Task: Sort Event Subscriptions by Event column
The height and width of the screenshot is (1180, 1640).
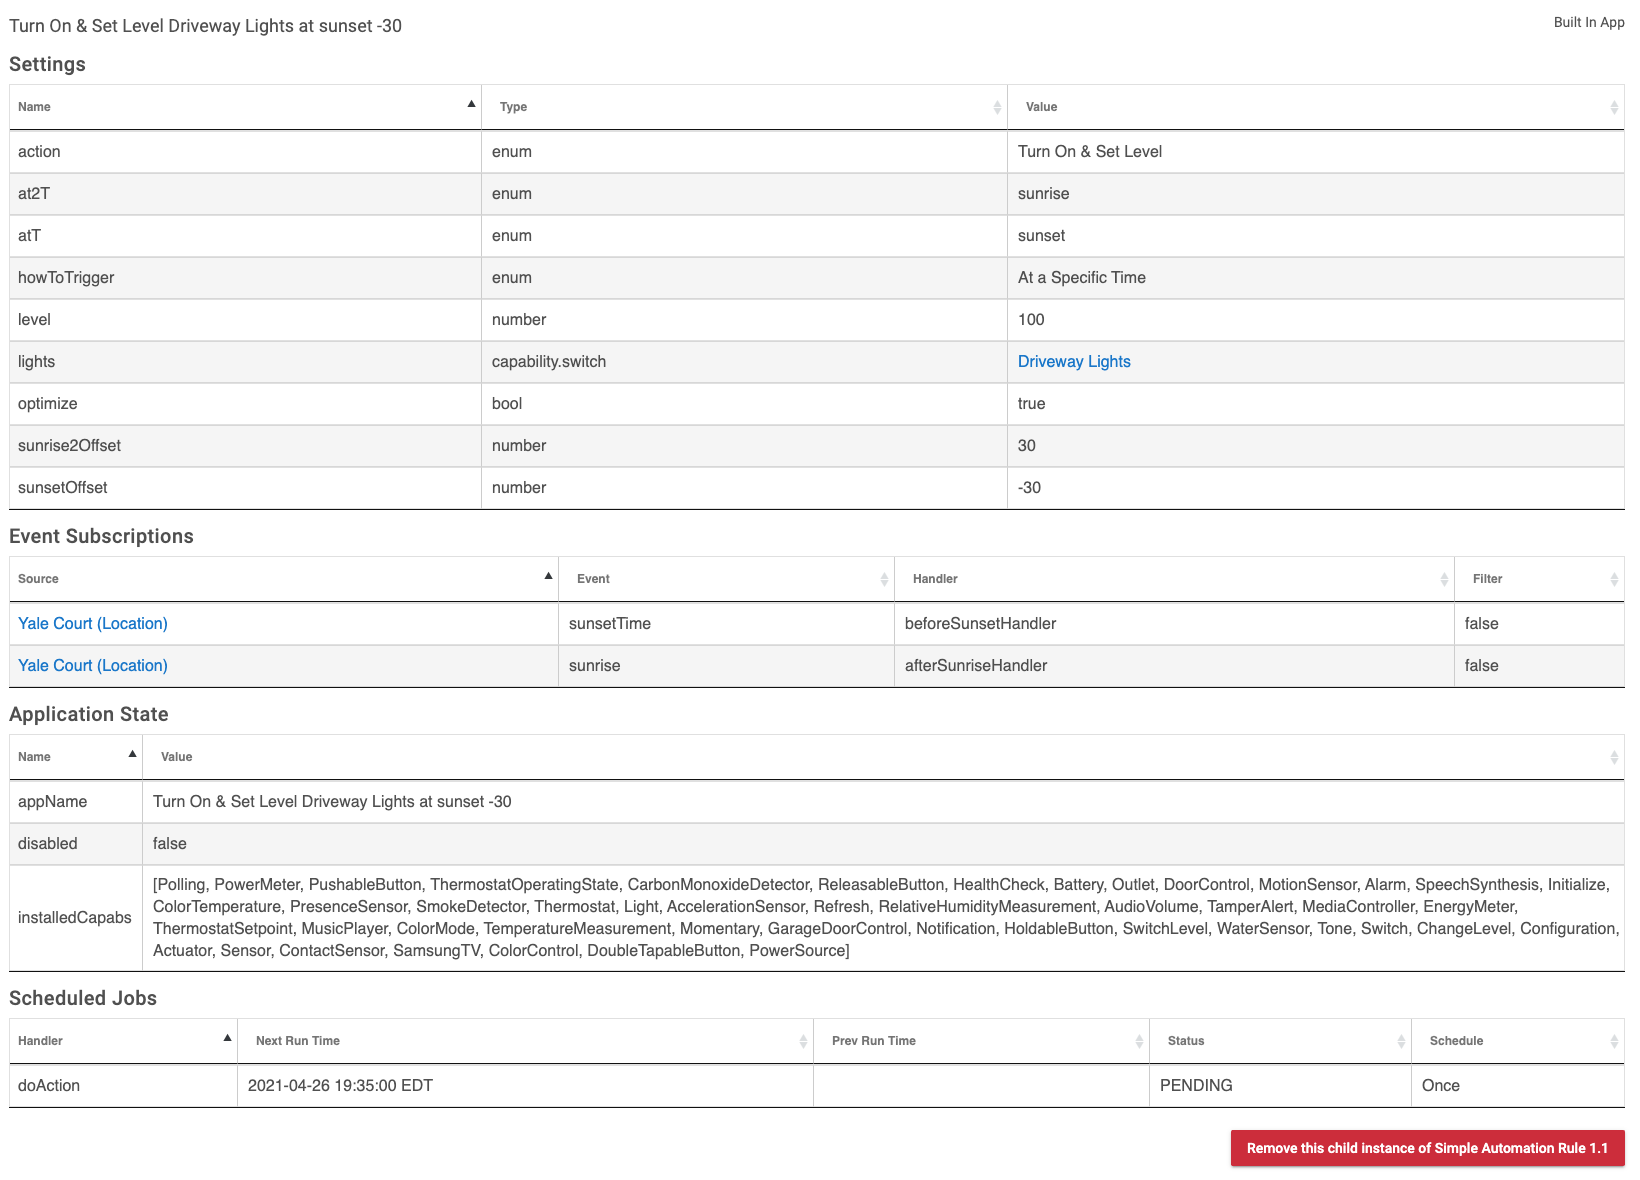Action: [x=726, y=579]
